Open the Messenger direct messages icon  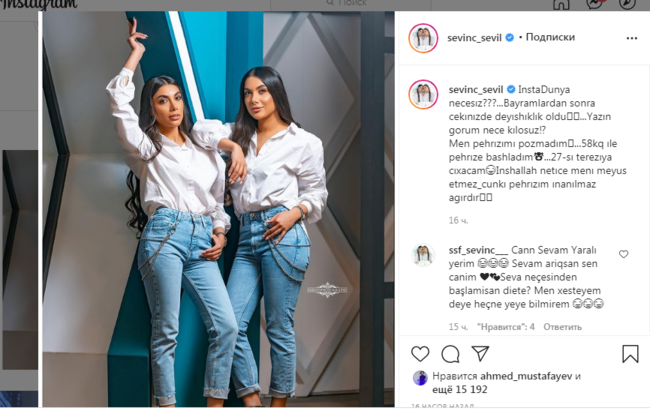tap(594, 4)
